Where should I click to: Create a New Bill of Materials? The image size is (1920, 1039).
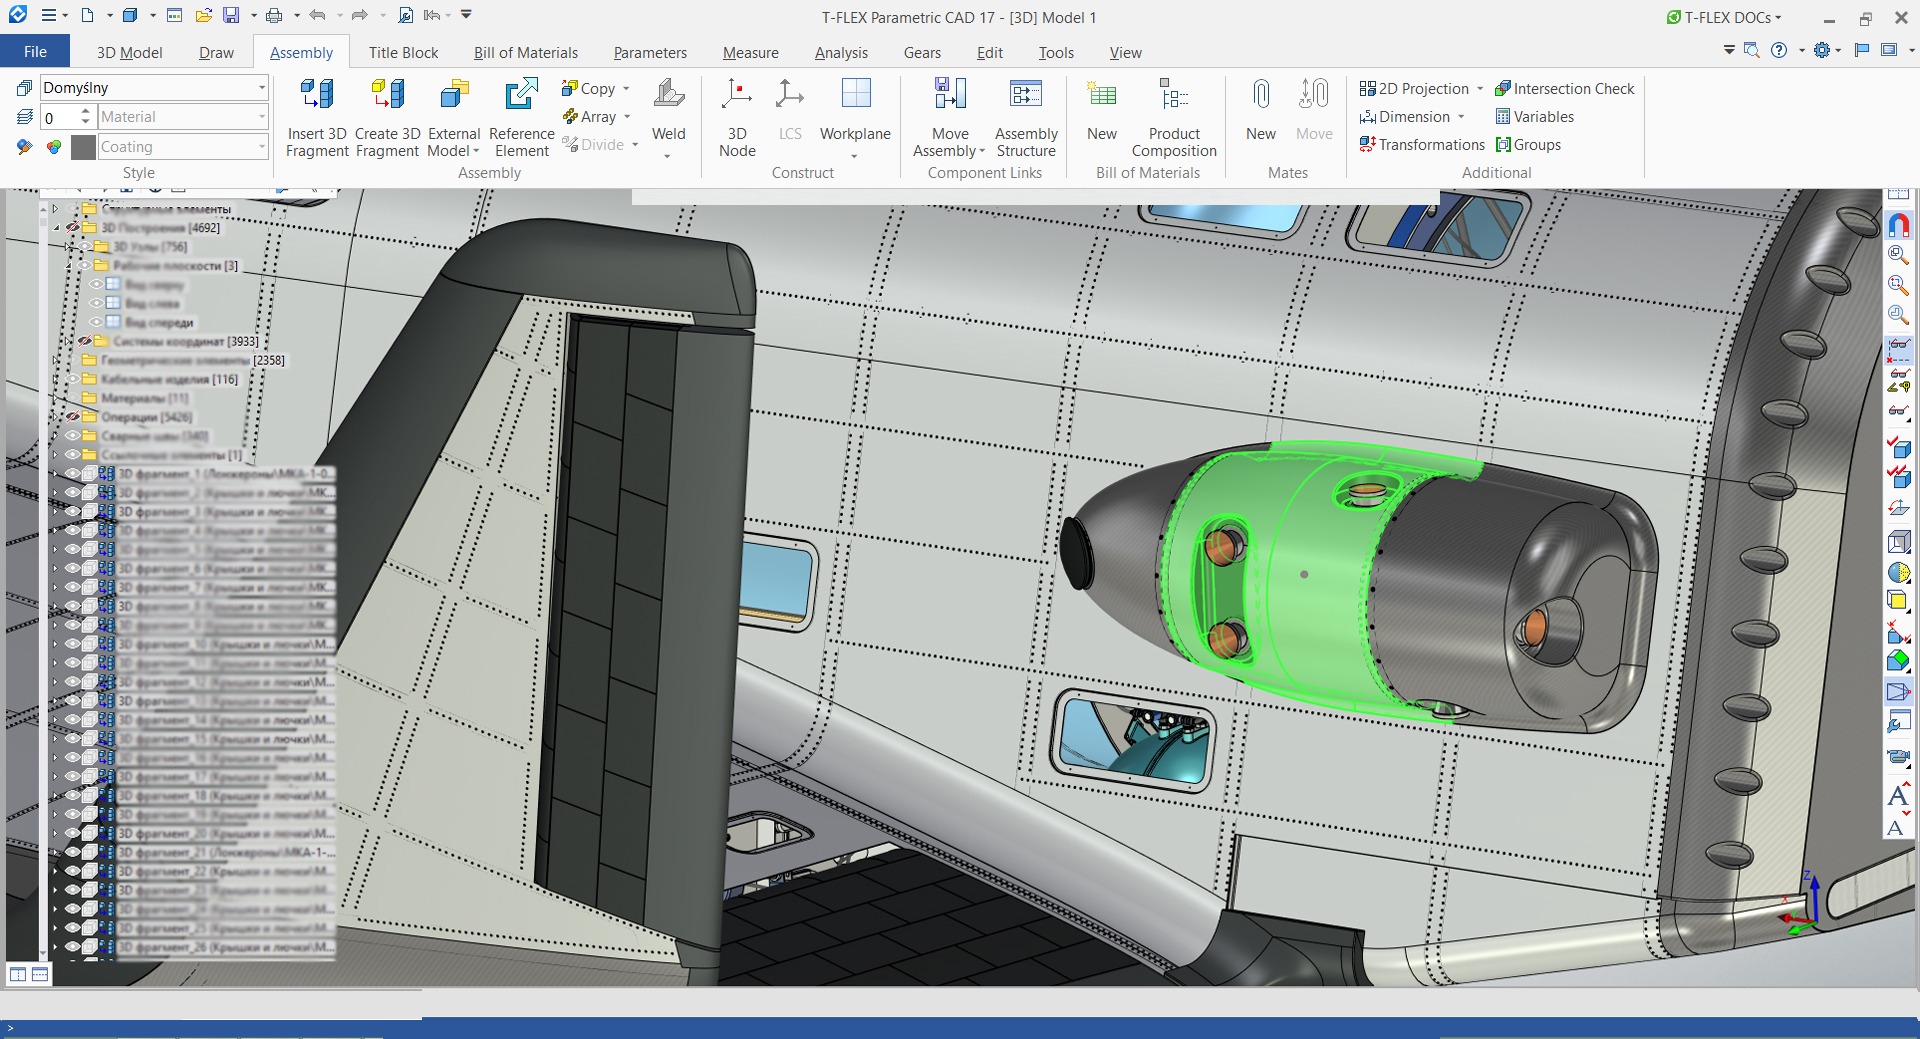[1102, 112]
